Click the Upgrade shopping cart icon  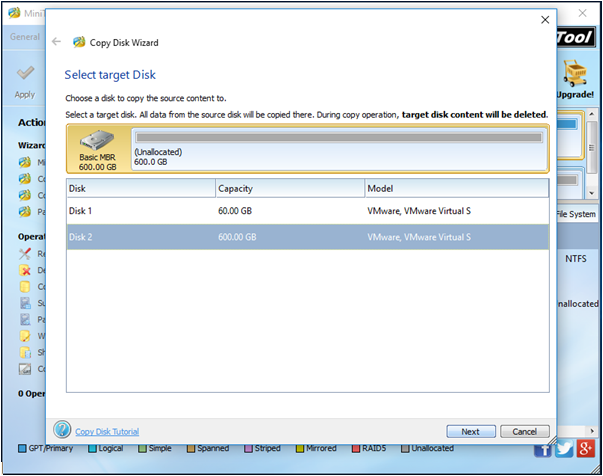point(575,73)
